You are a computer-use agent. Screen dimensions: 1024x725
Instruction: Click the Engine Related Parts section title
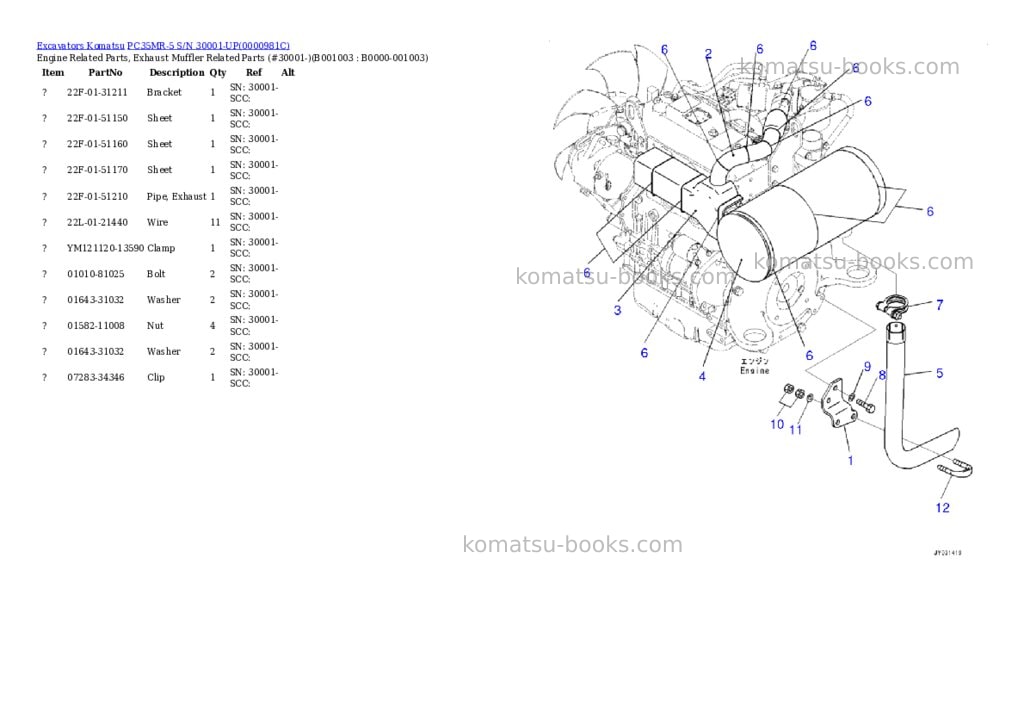click(x=232, y=58)
